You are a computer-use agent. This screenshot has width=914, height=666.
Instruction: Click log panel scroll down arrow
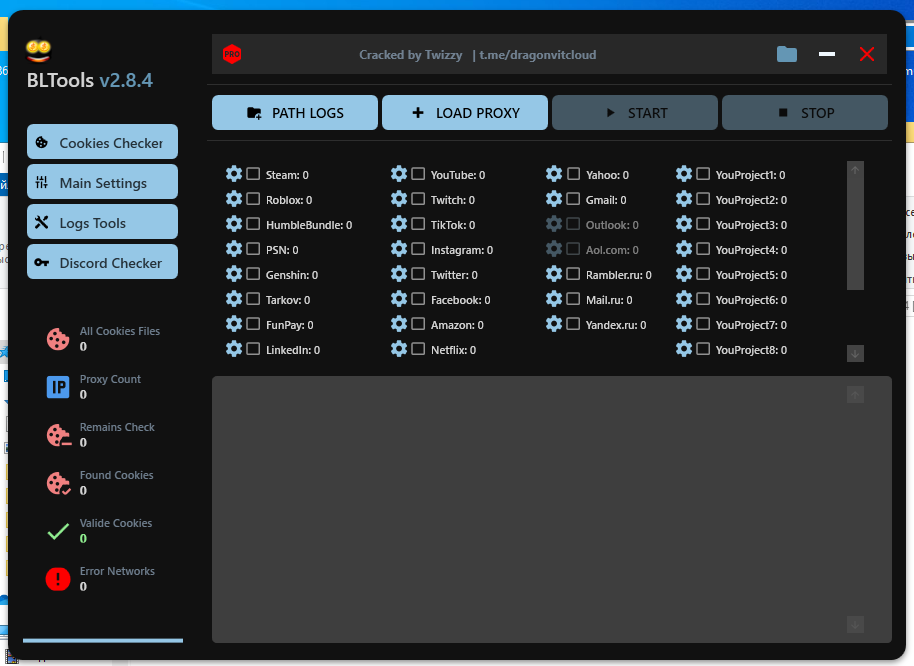pyautogui.click(x=855, y=625)
